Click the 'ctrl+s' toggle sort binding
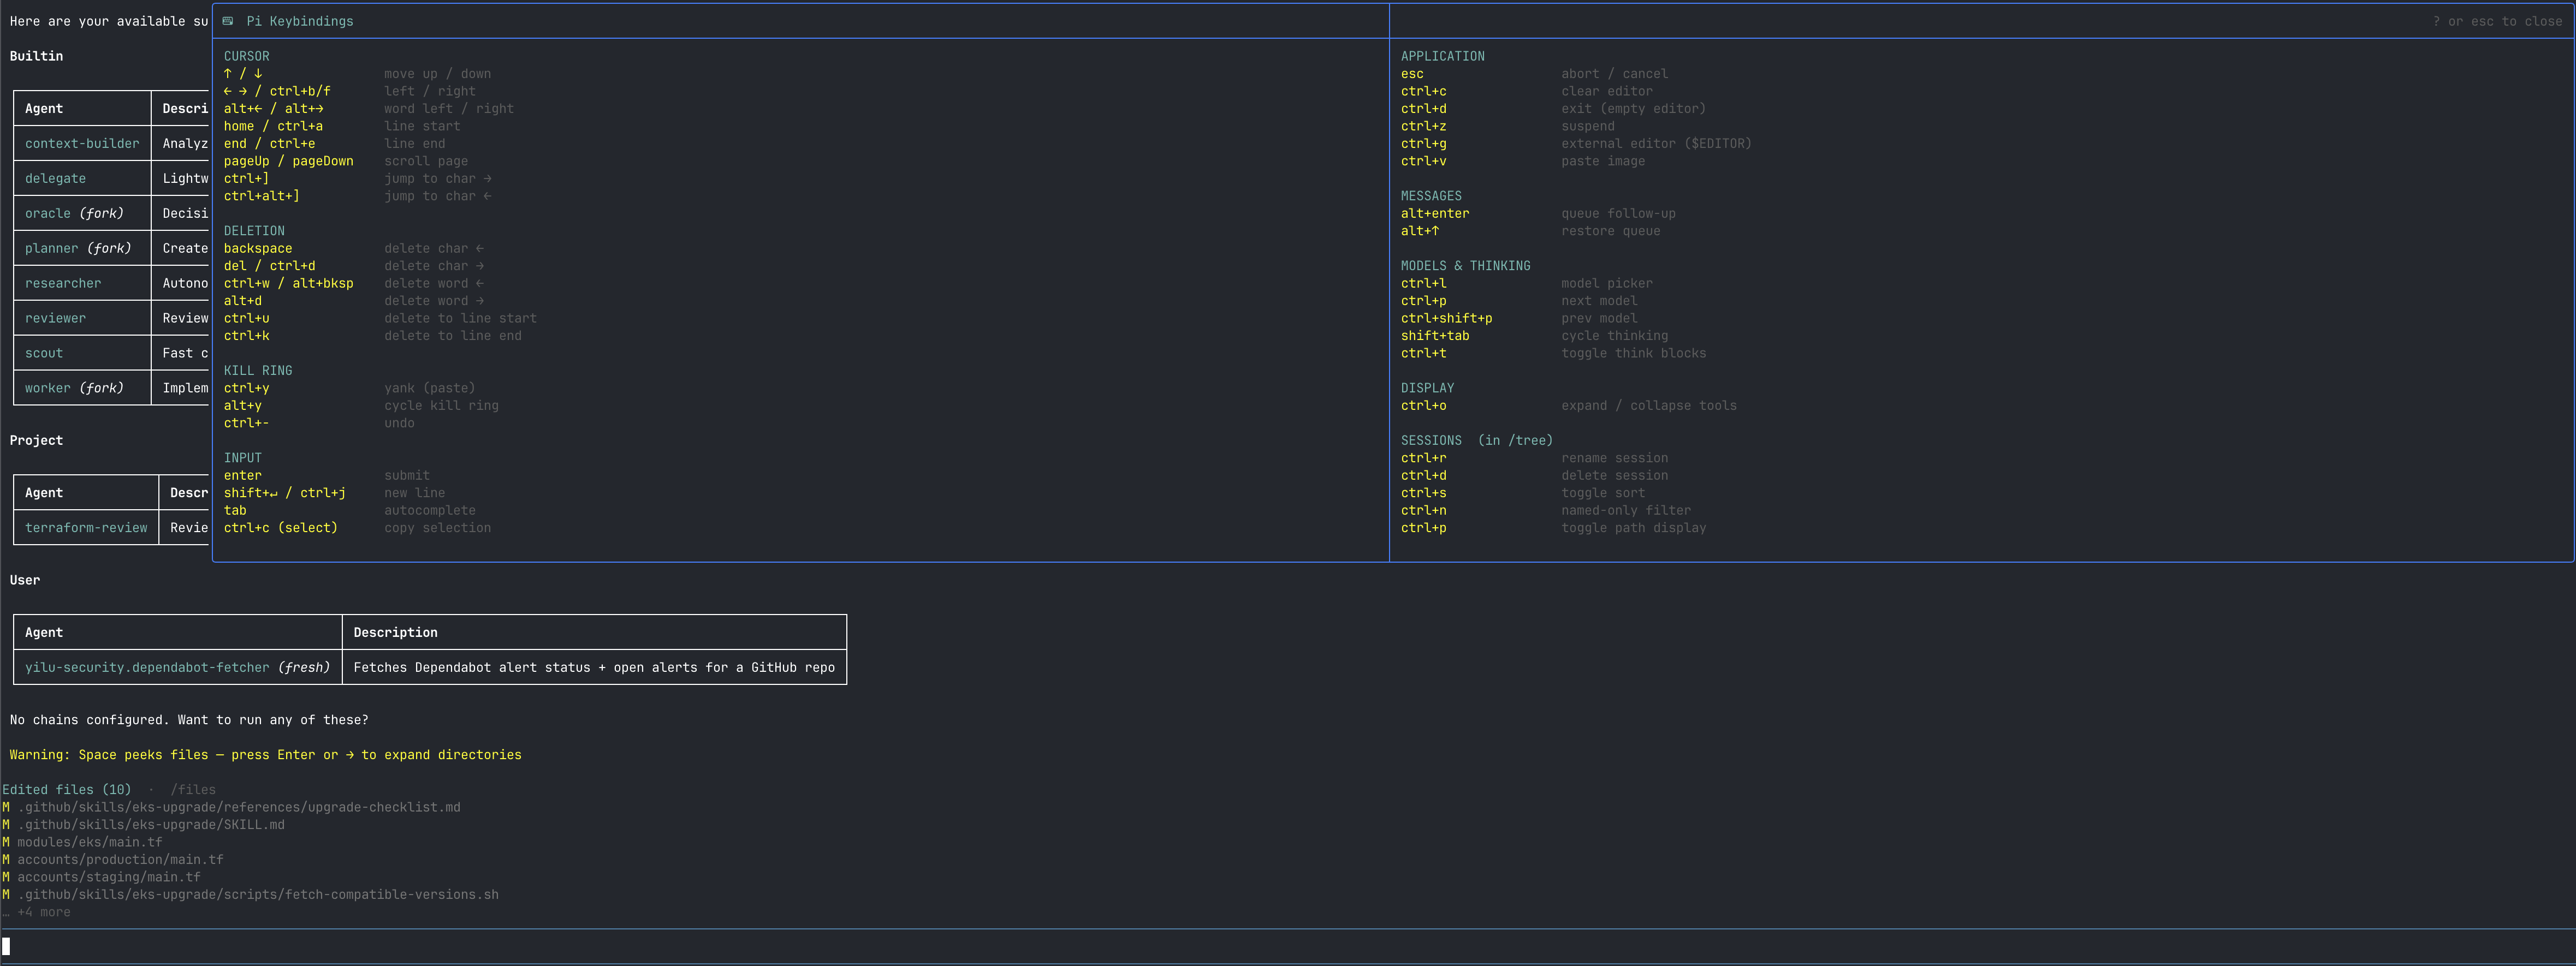The width and height of the screenshot is (2576, 966). (x=1424, y=493)
